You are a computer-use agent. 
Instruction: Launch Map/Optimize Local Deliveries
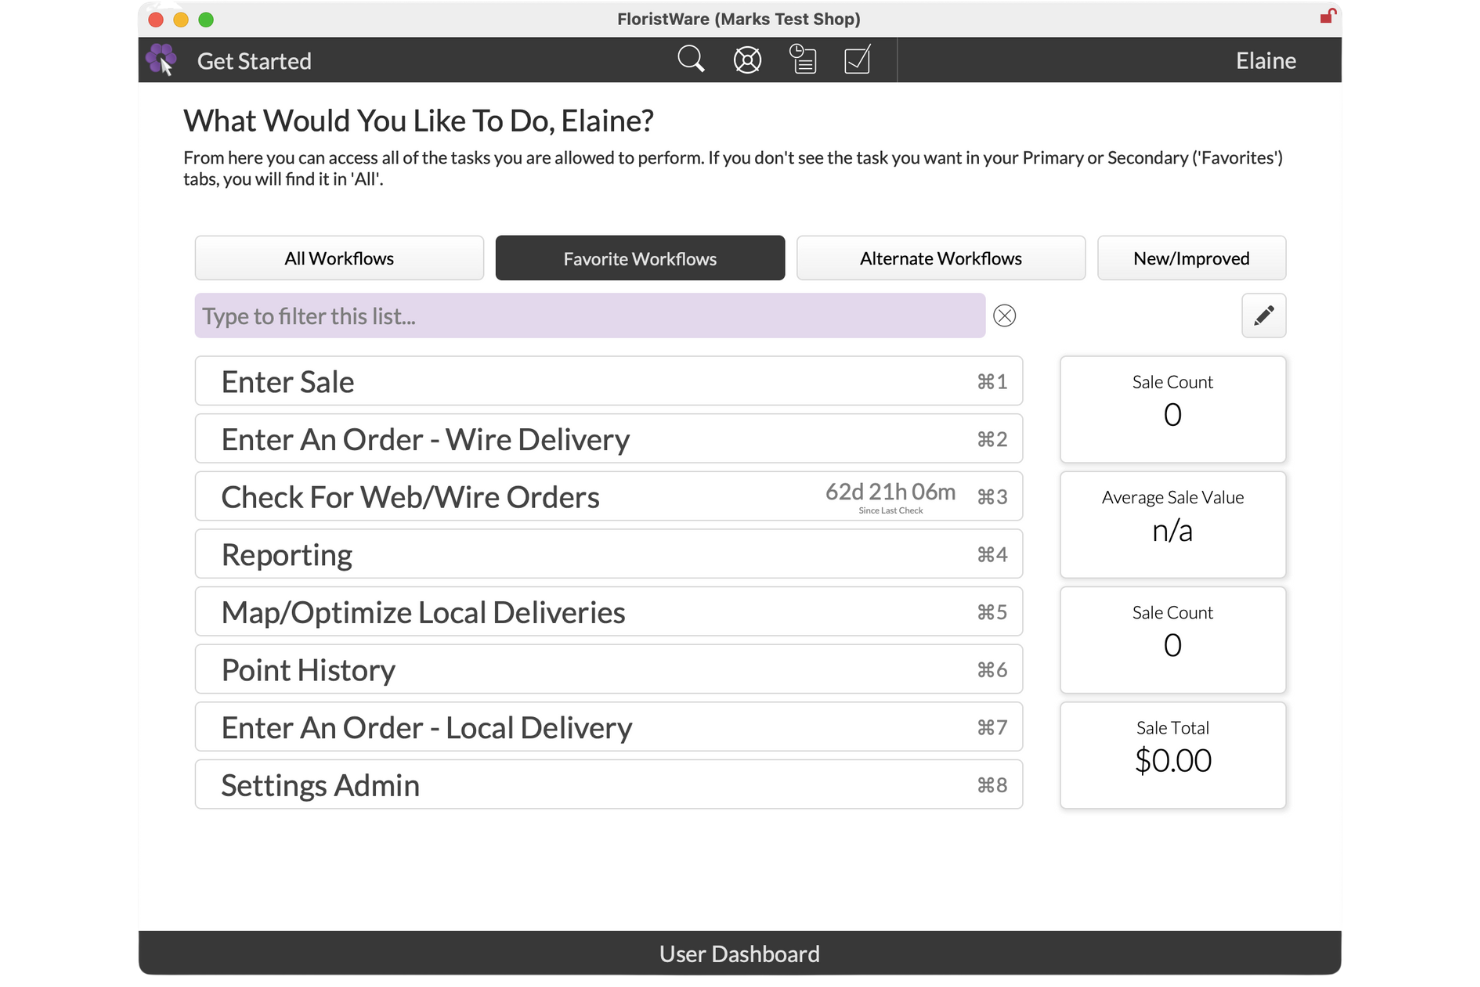pos(608,611)
